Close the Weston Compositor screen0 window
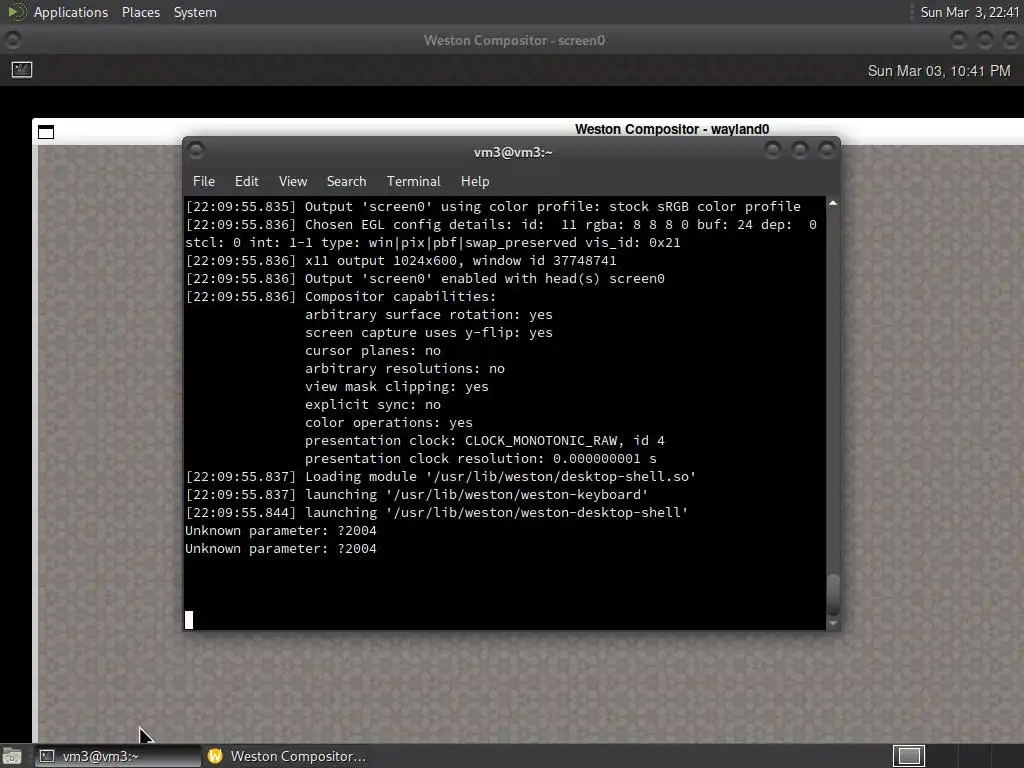Image resolution: width=1024 pixels, height=768 pixels. [x=1011, y=40]
